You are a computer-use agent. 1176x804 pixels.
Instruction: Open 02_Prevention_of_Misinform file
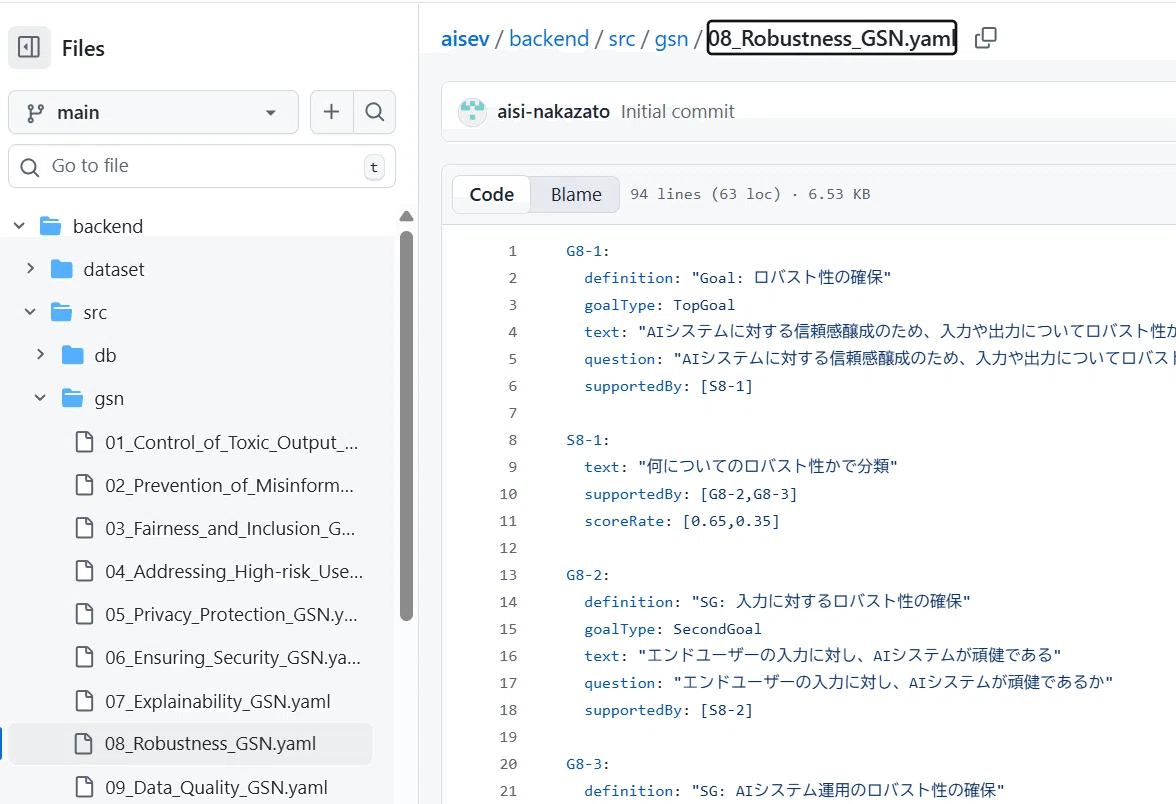[x=229, y=485]
